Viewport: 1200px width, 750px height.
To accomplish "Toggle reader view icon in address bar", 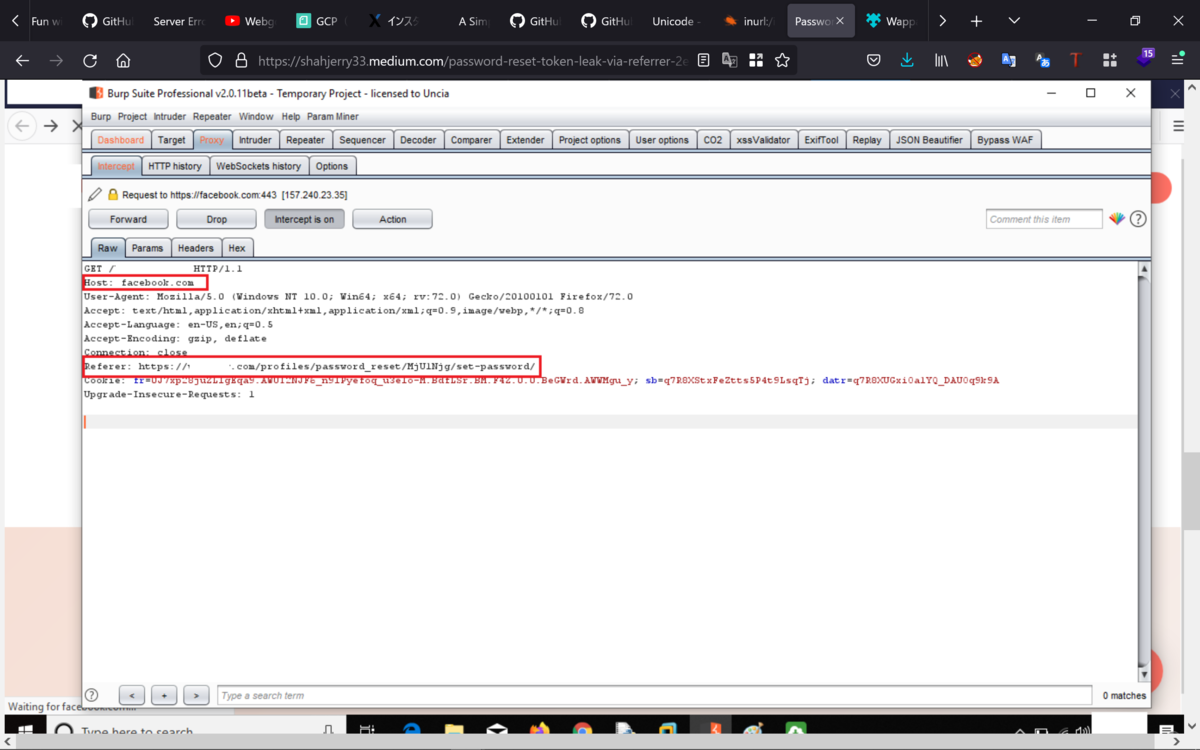I will pyautogui.click(x=704, y=60).
